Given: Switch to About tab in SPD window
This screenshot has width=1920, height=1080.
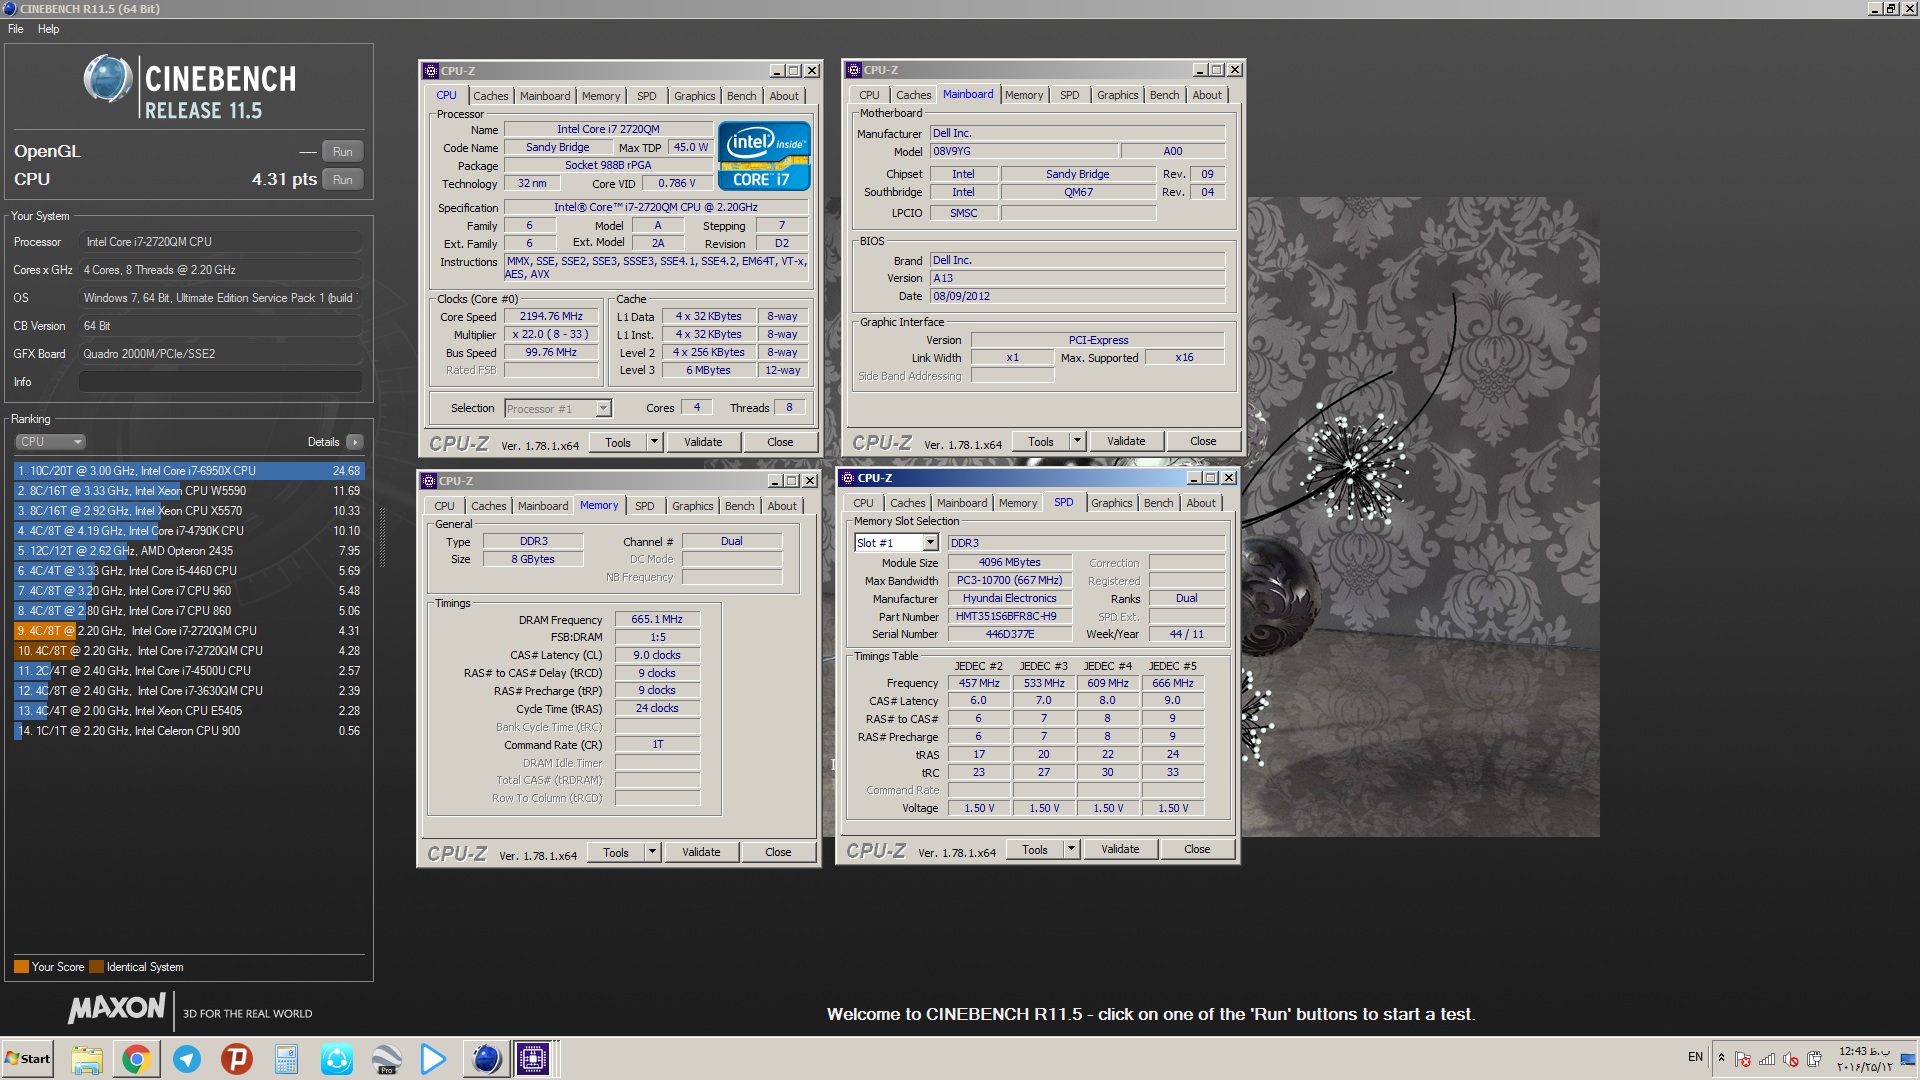Looking at the screenshot, I should (1201, 503).
